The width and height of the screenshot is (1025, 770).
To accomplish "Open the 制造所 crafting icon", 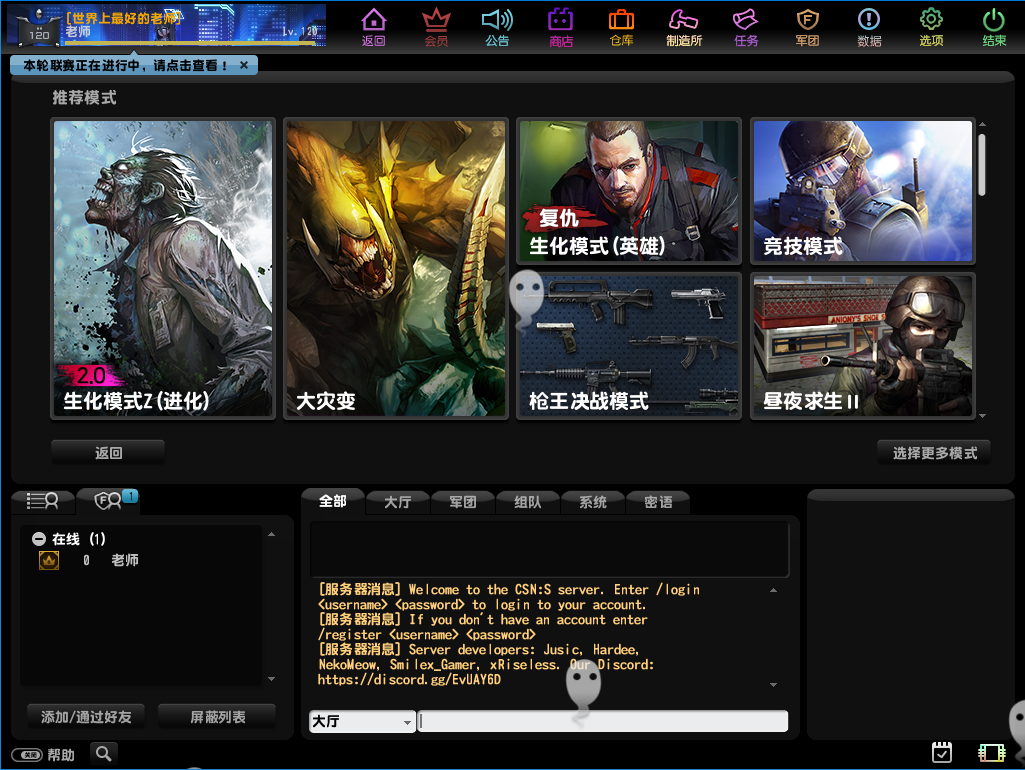I will 684,27.
